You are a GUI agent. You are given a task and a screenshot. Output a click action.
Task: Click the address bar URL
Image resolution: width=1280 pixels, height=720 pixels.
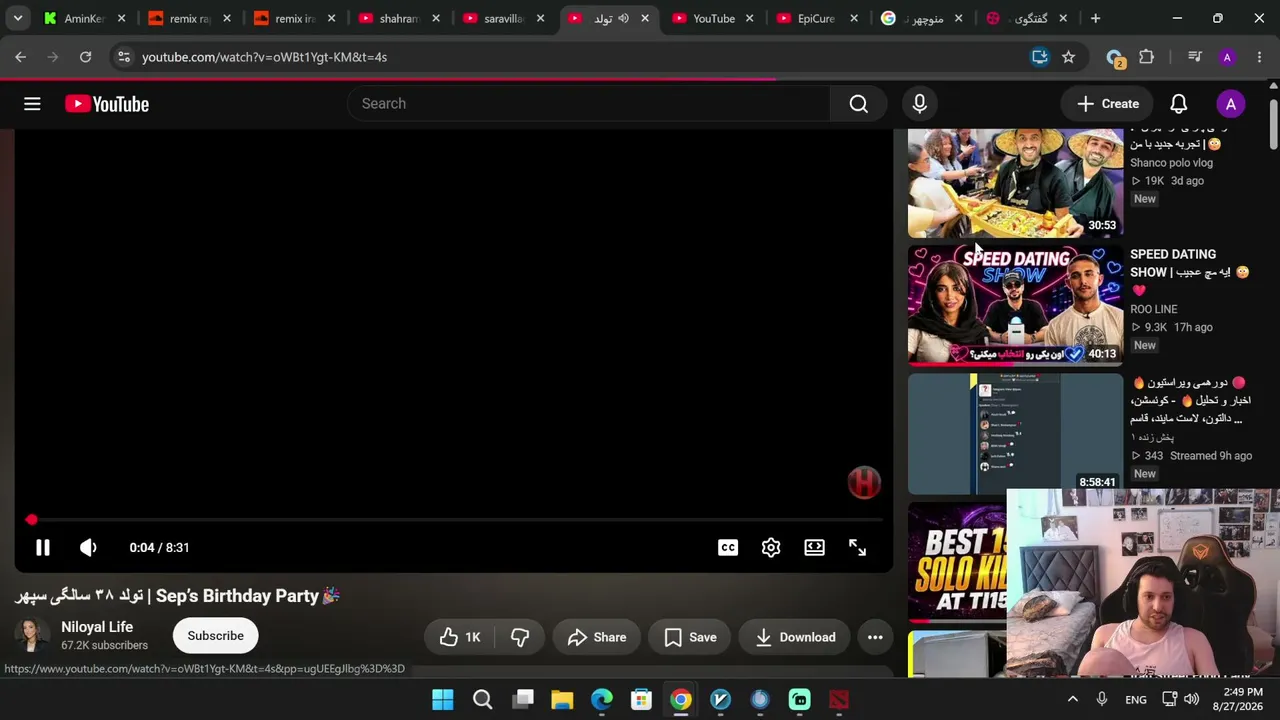(x=264, y=57)
